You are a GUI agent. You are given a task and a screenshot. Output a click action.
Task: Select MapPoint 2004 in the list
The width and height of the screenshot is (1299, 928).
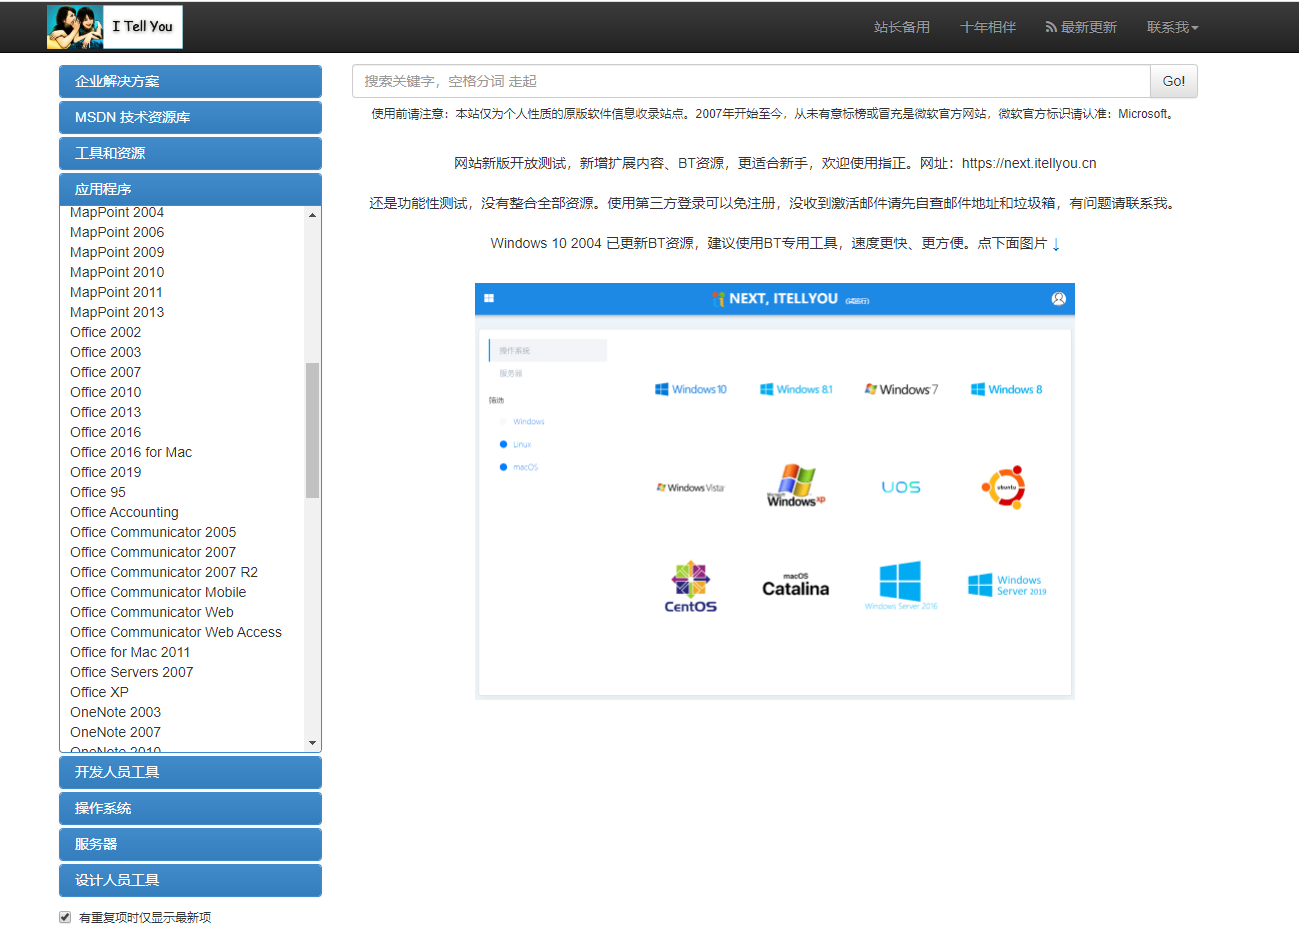117,213
